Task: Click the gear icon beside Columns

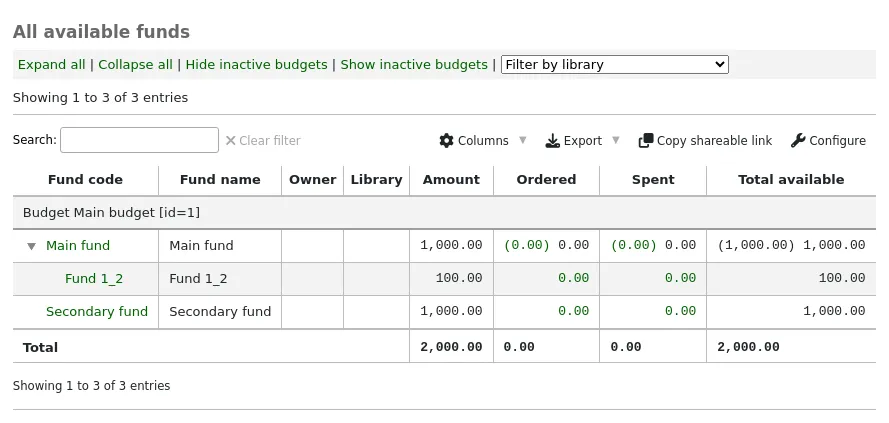Action: click(446, 141)
